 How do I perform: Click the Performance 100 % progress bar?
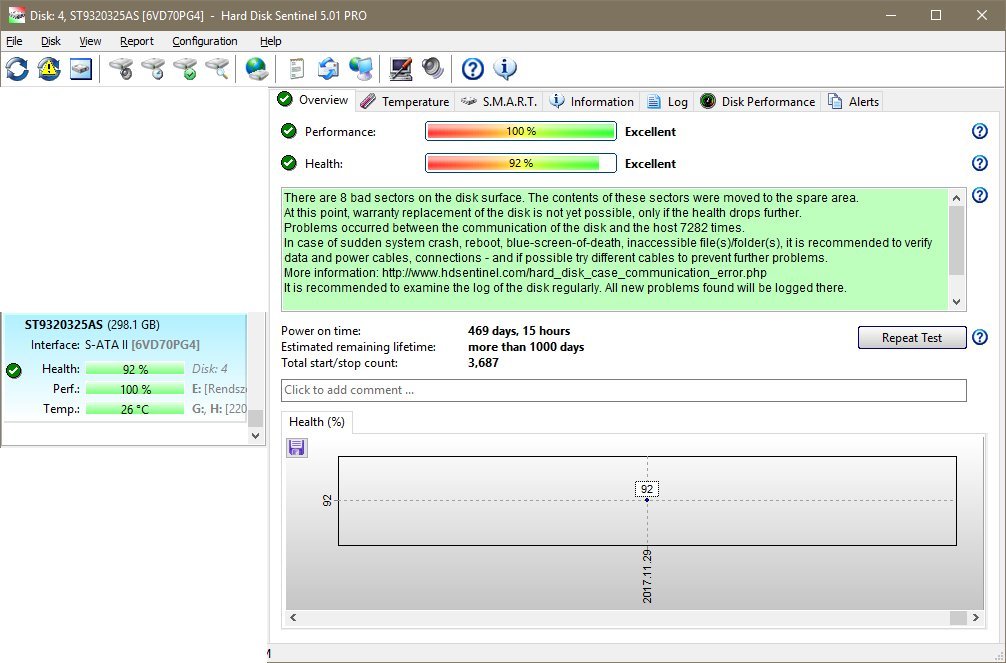tap(520, 131)
